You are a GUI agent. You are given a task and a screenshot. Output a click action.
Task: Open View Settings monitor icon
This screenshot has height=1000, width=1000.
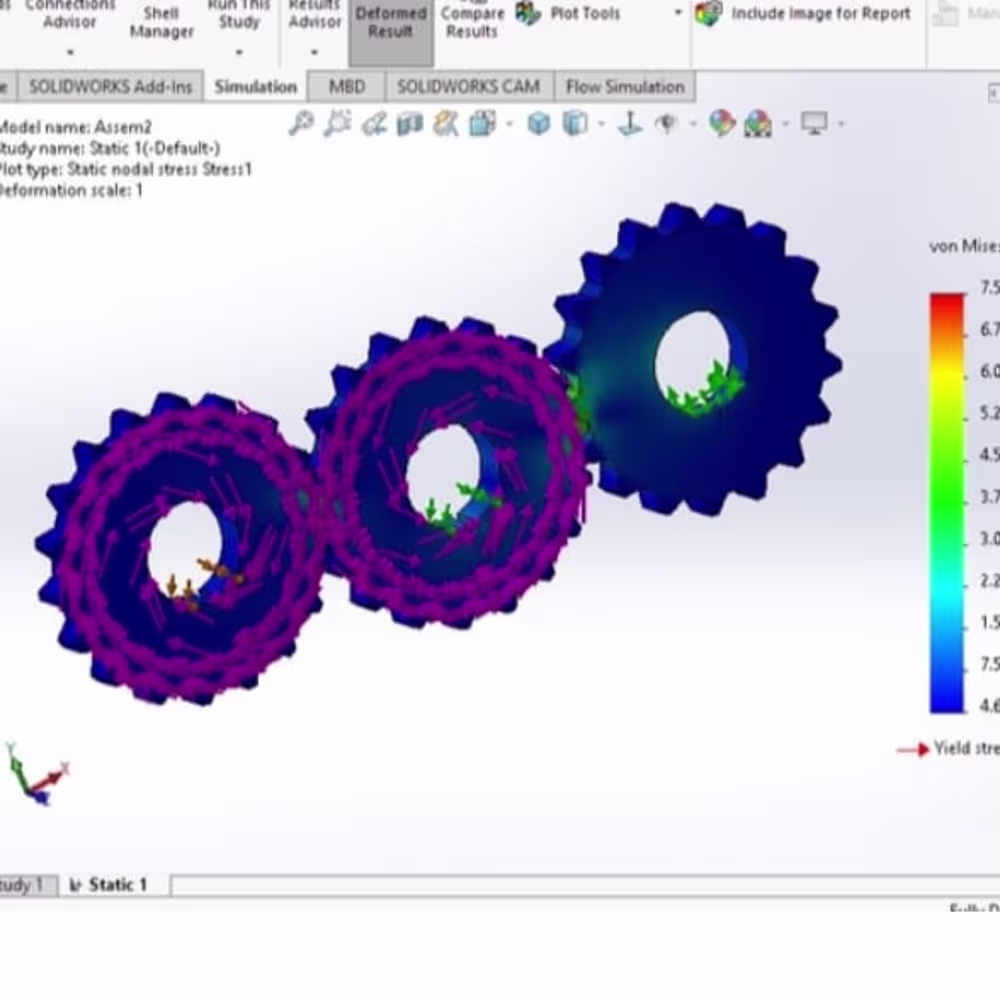point(814,123)
